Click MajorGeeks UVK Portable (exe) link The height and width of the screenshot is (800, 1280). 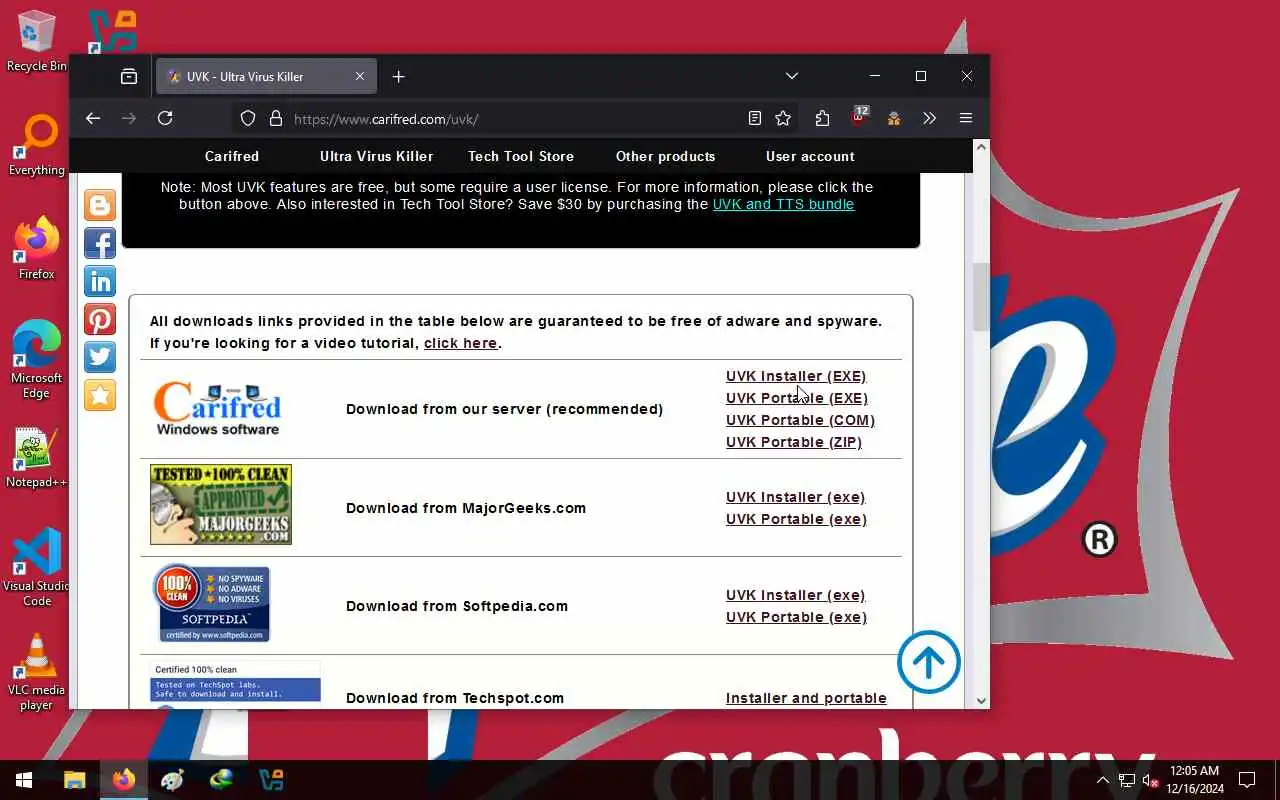796,519
